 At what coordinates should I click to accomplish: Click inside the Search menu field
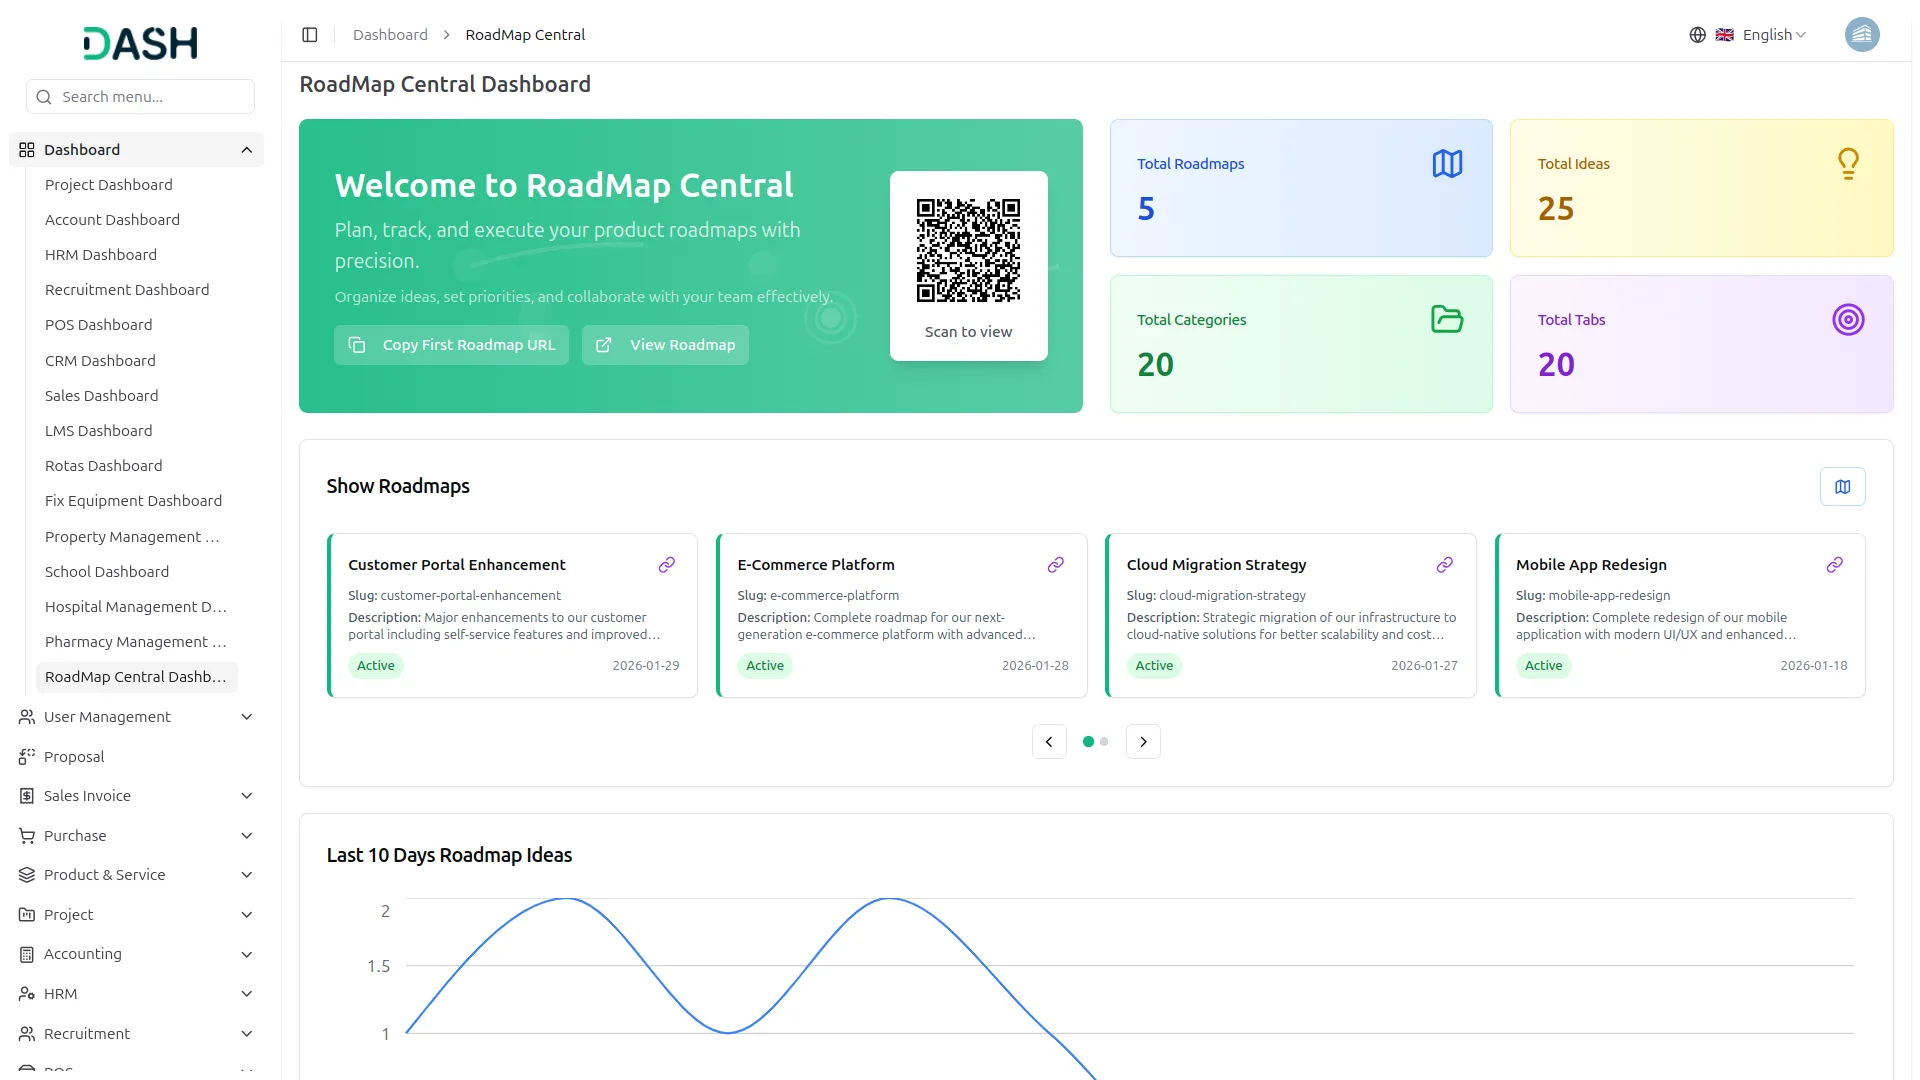coord(139,96)
